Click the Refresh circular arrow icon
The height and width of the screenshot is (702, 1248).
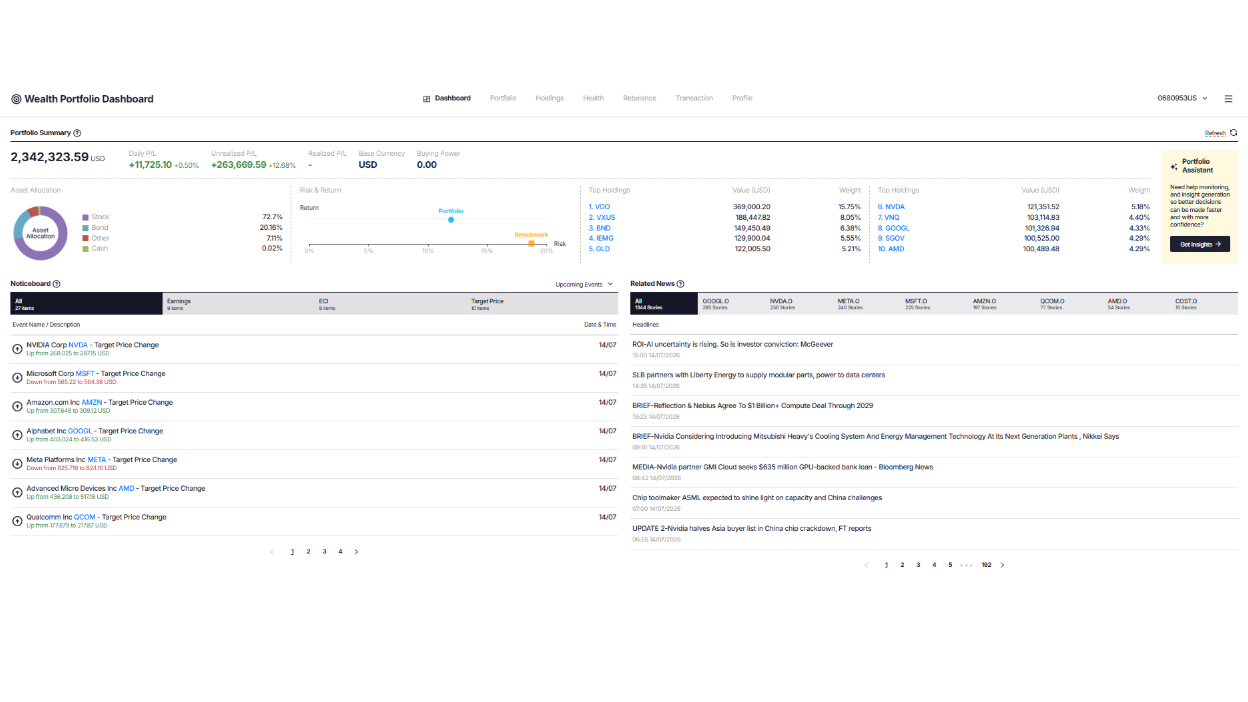coord(1233,132)
